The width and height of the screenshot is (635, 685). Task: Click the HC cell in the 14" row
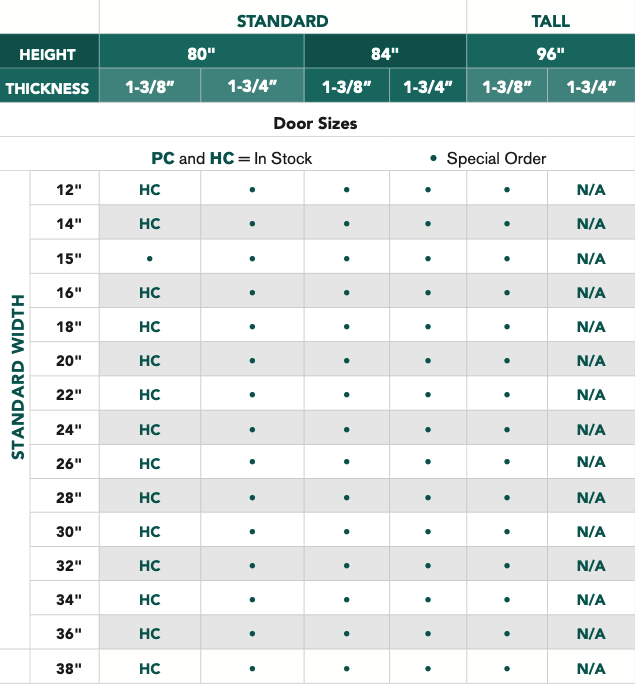149,224
